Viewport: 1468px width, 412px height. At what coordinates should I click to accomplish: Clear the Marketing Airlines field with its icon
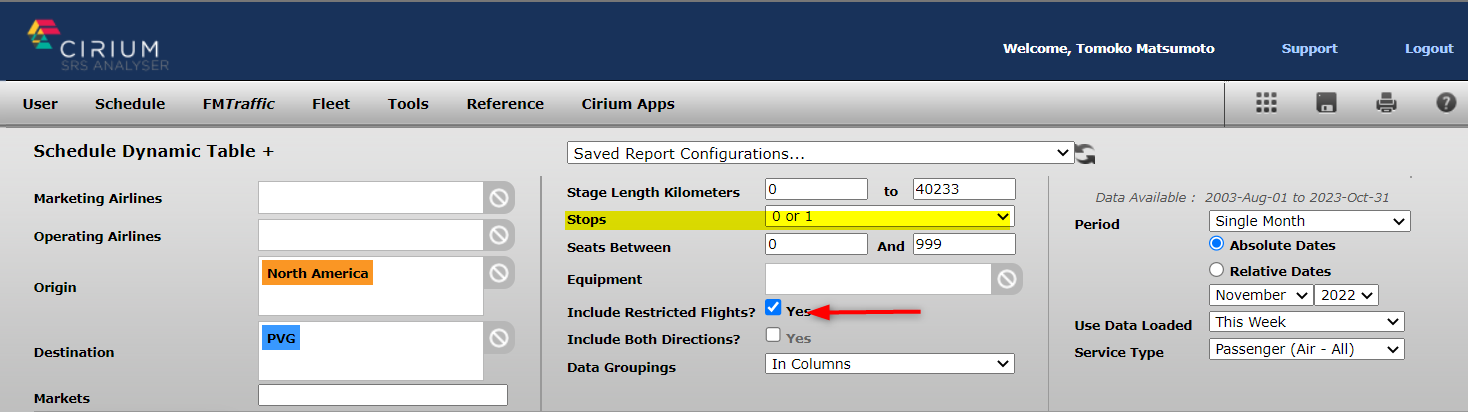pos(499,198)
